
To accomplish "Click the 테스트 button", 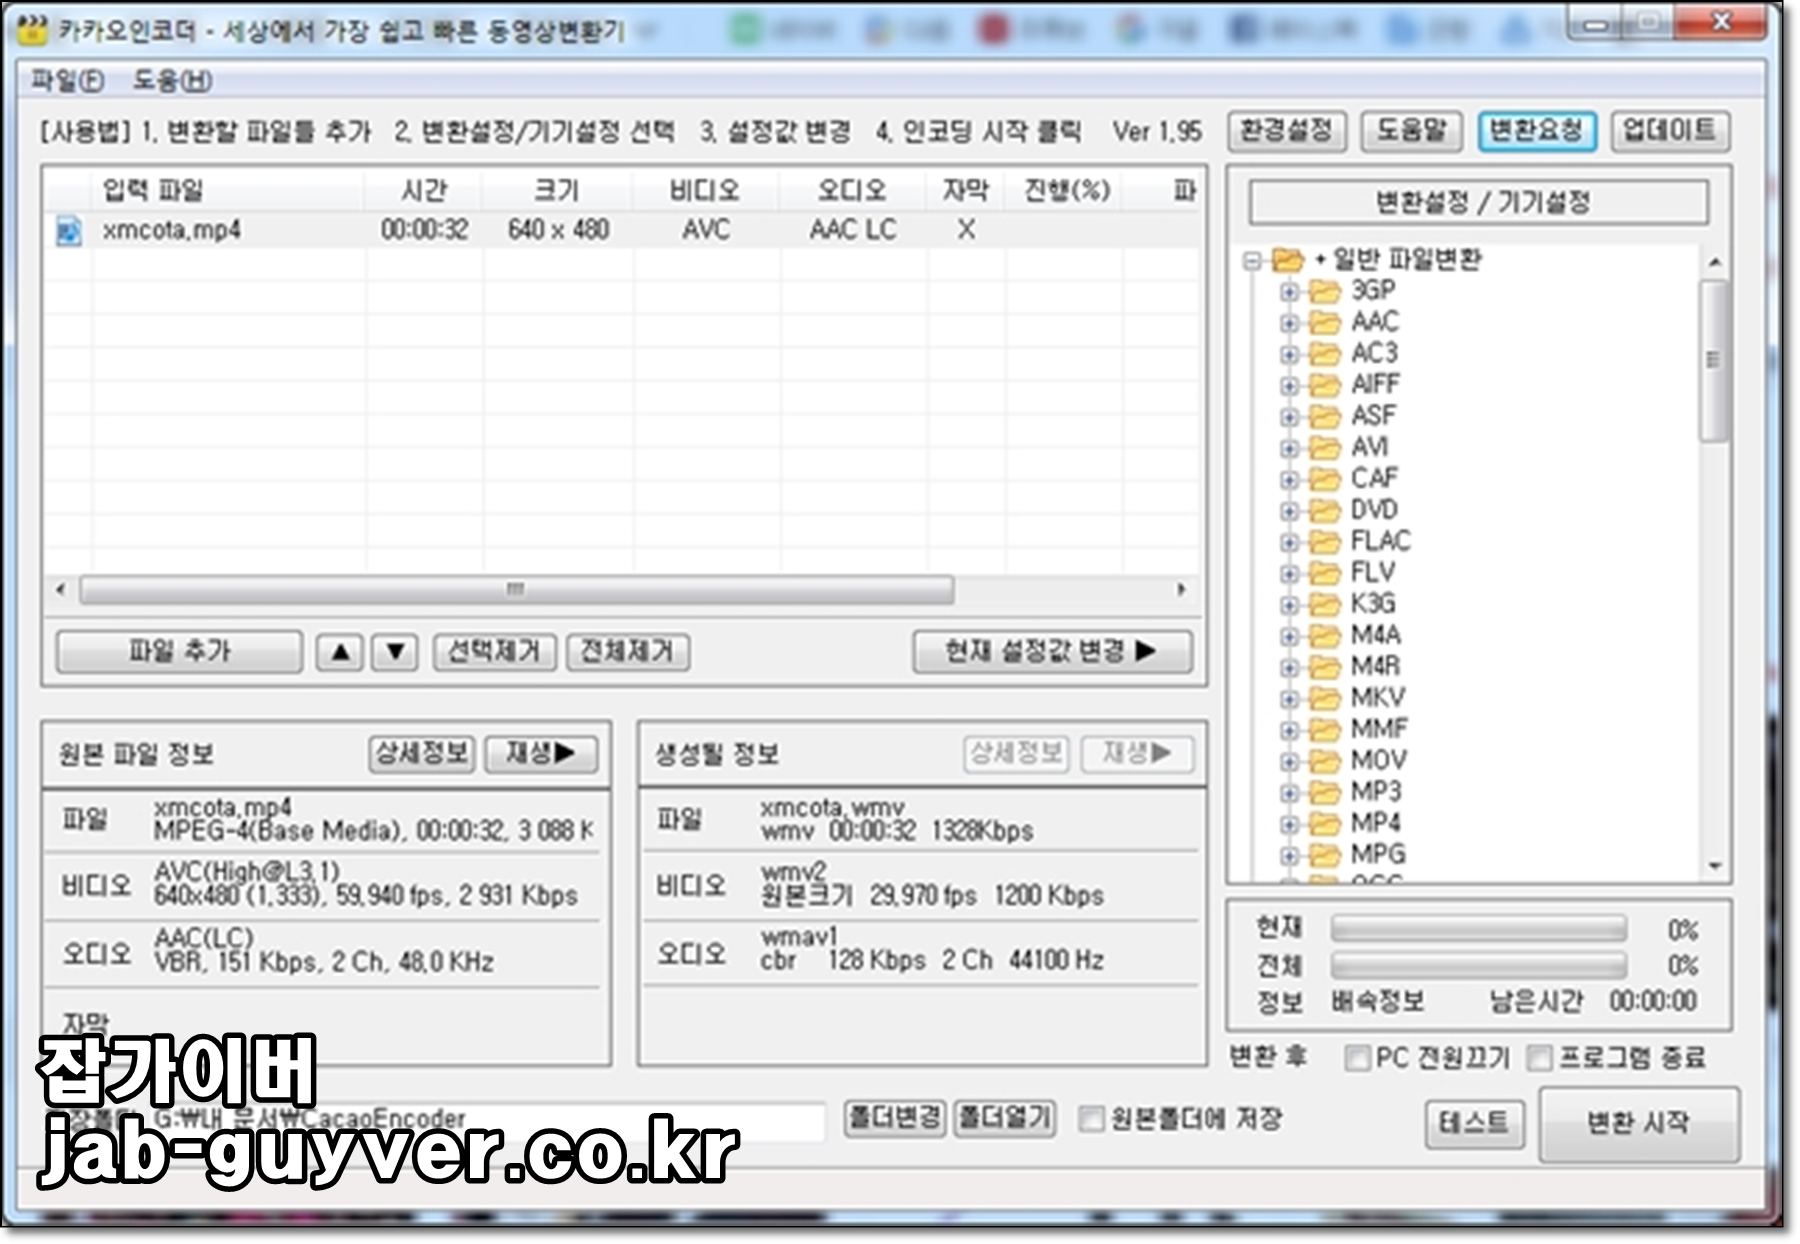I will [x=1474, y=1124].
